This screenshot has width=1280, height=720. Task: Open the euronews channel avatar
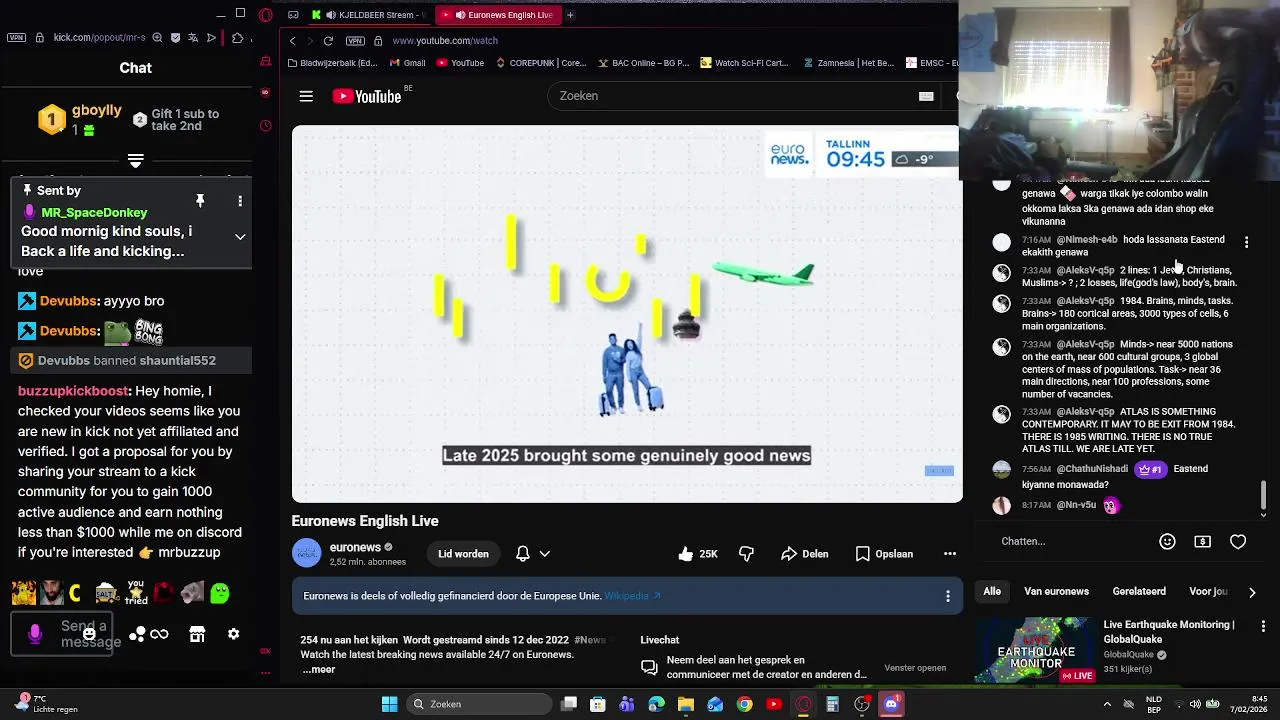[x=307, y=553]
